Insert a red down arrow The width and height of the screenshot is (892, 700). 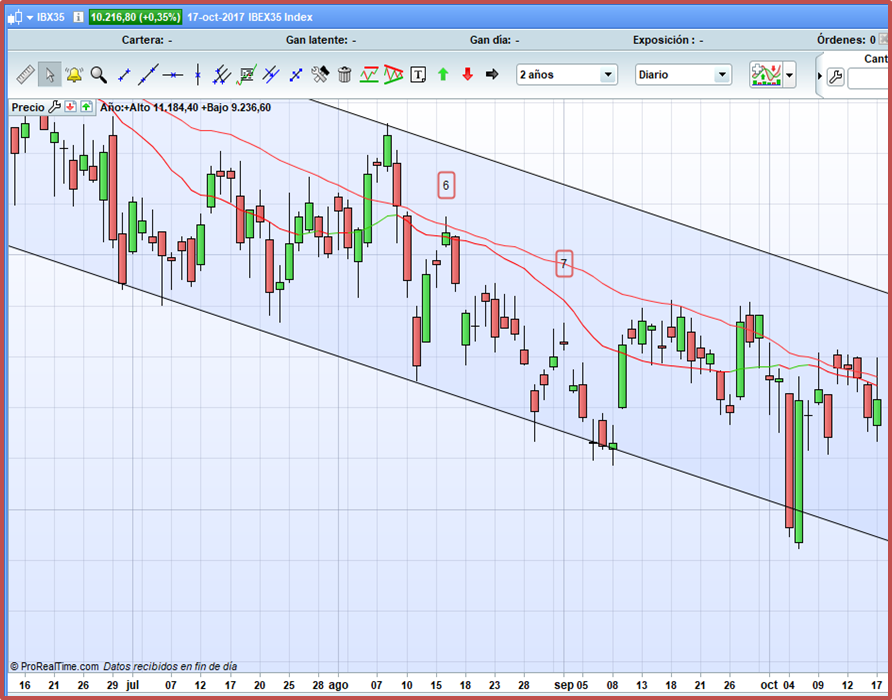click(x=467, y=75)
